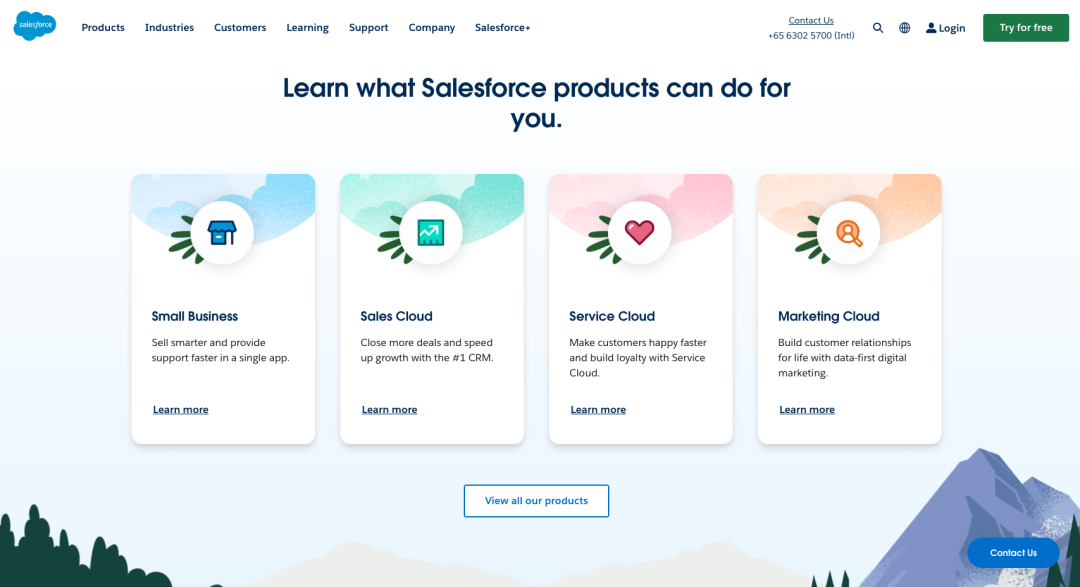Click the Salesforce cloud logo

coord(34,26)
